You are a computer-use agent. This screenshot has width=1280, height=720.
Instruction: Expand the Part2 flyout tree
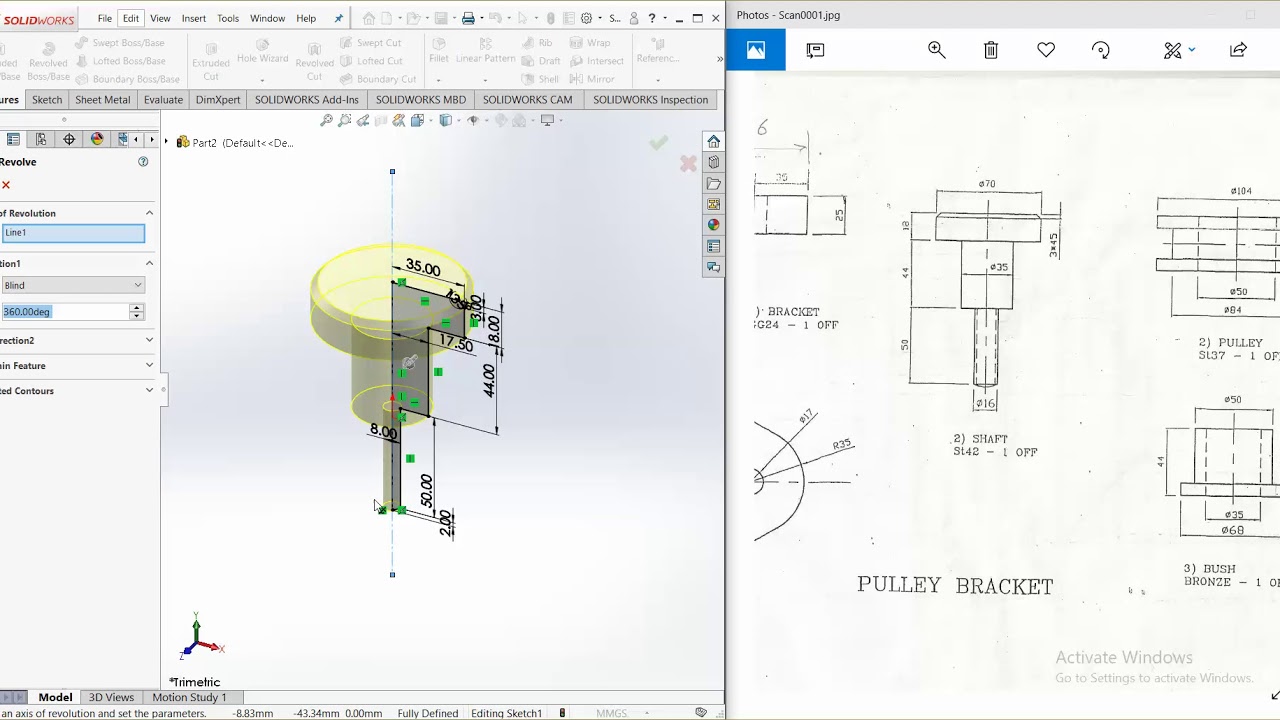pyautogui.click(x=167, y=143)
